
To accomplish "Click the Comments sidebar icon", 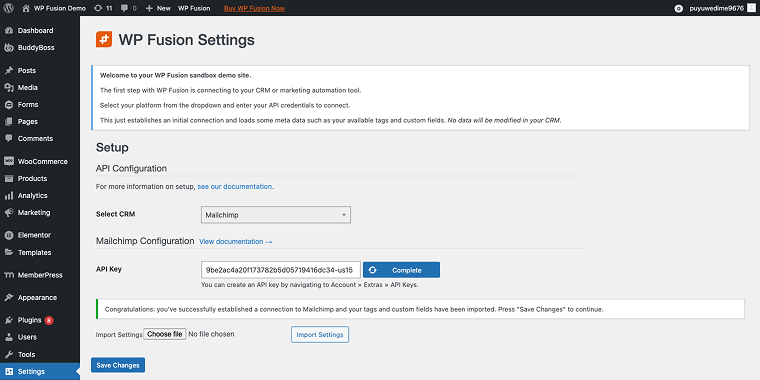I will click(9, 139).
